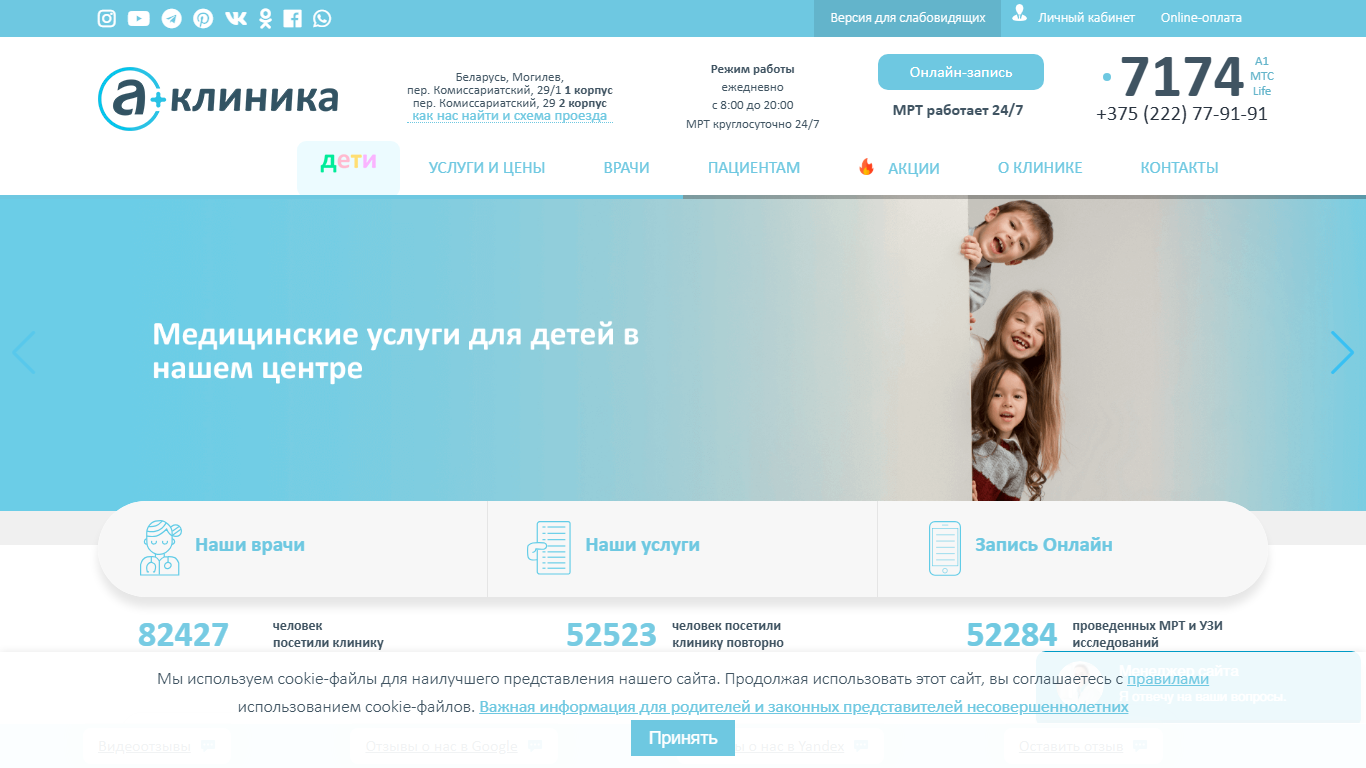
Task: Accept cookies with Принять button
Action: pyautogui.click(x=683, y=738)
